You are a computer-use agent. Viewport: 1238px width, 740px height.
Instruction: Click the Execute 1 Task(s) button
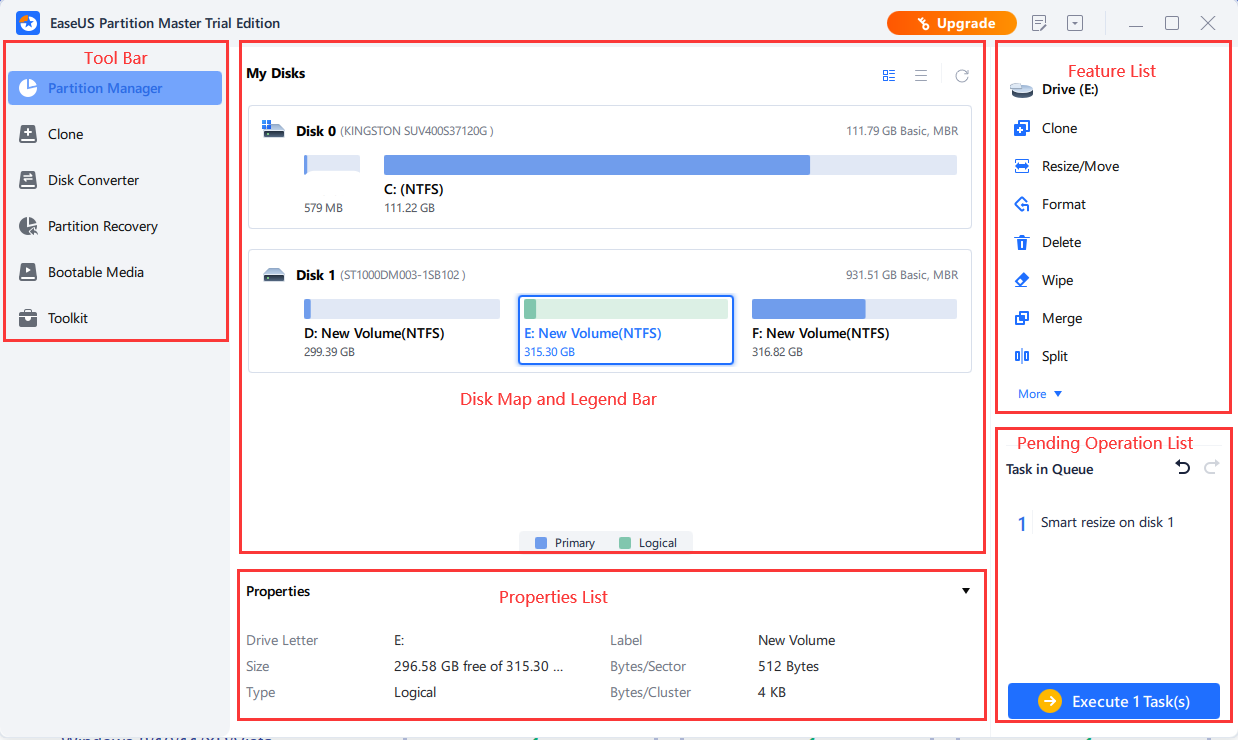pos(1113,701)
